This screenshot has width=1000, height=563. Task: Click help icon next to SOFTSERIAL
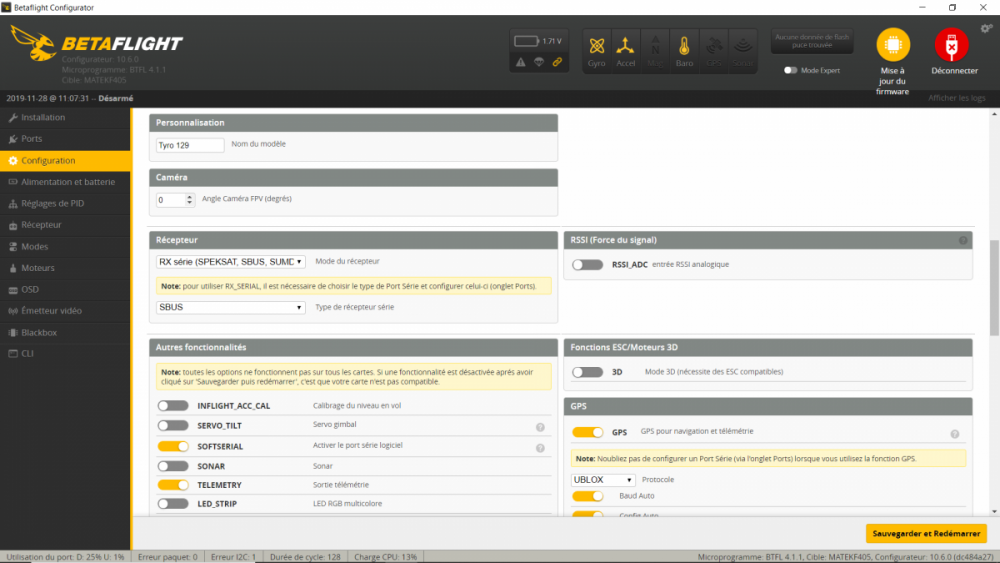pyautogui.click(x=540, y=448)
